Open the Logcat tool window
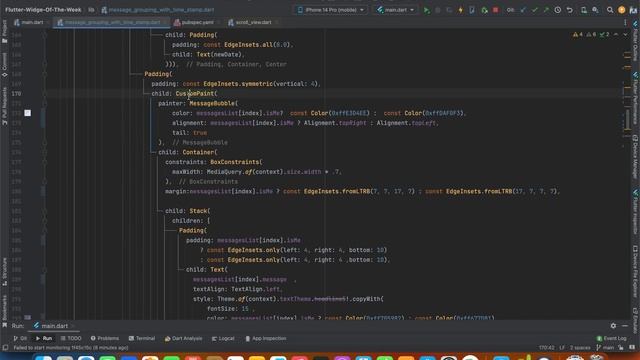This screenshot has height=360, width=640. [223, 338]
